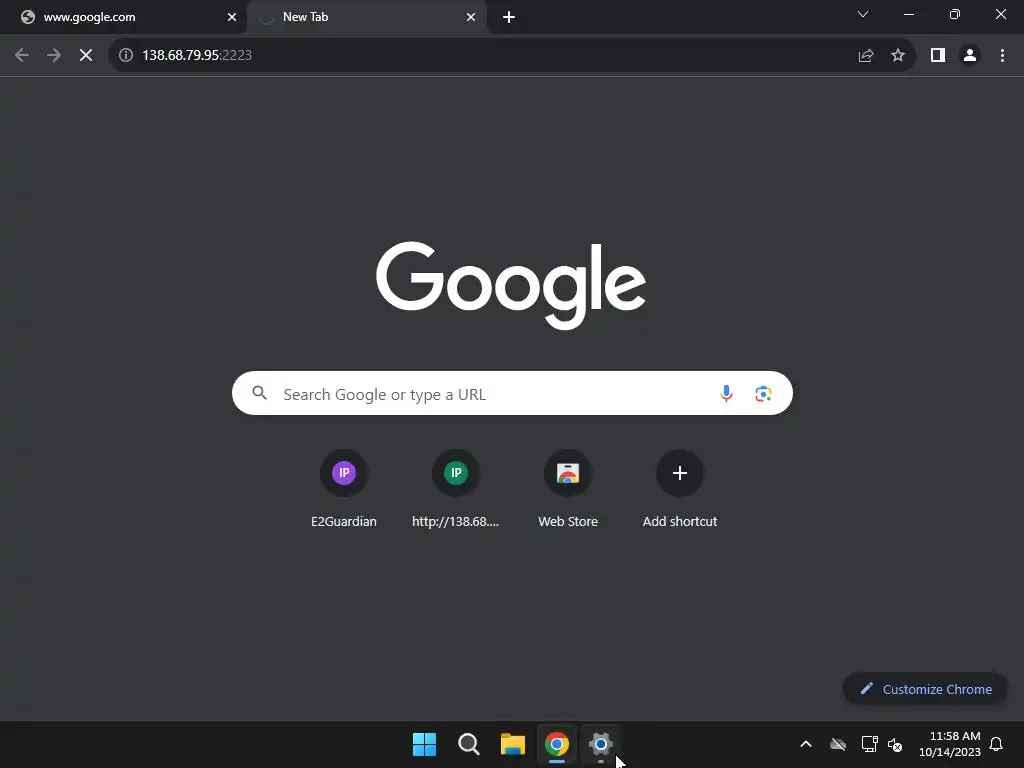The width and height of the screenshot is (1024, 768).
Task: Open the notification bell
Action: pyautogui.click(x=996, y=744)
